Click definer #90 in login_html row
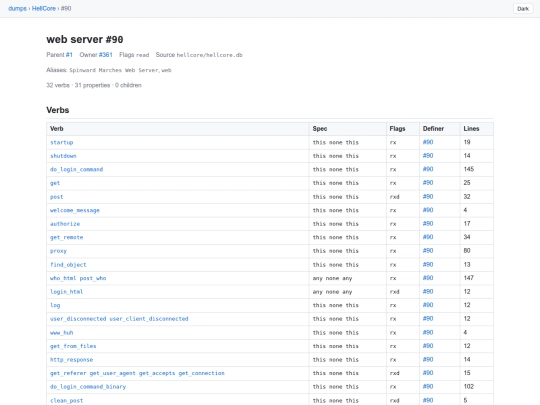Viewport: 540px width, 405px height. coord(428,291)
